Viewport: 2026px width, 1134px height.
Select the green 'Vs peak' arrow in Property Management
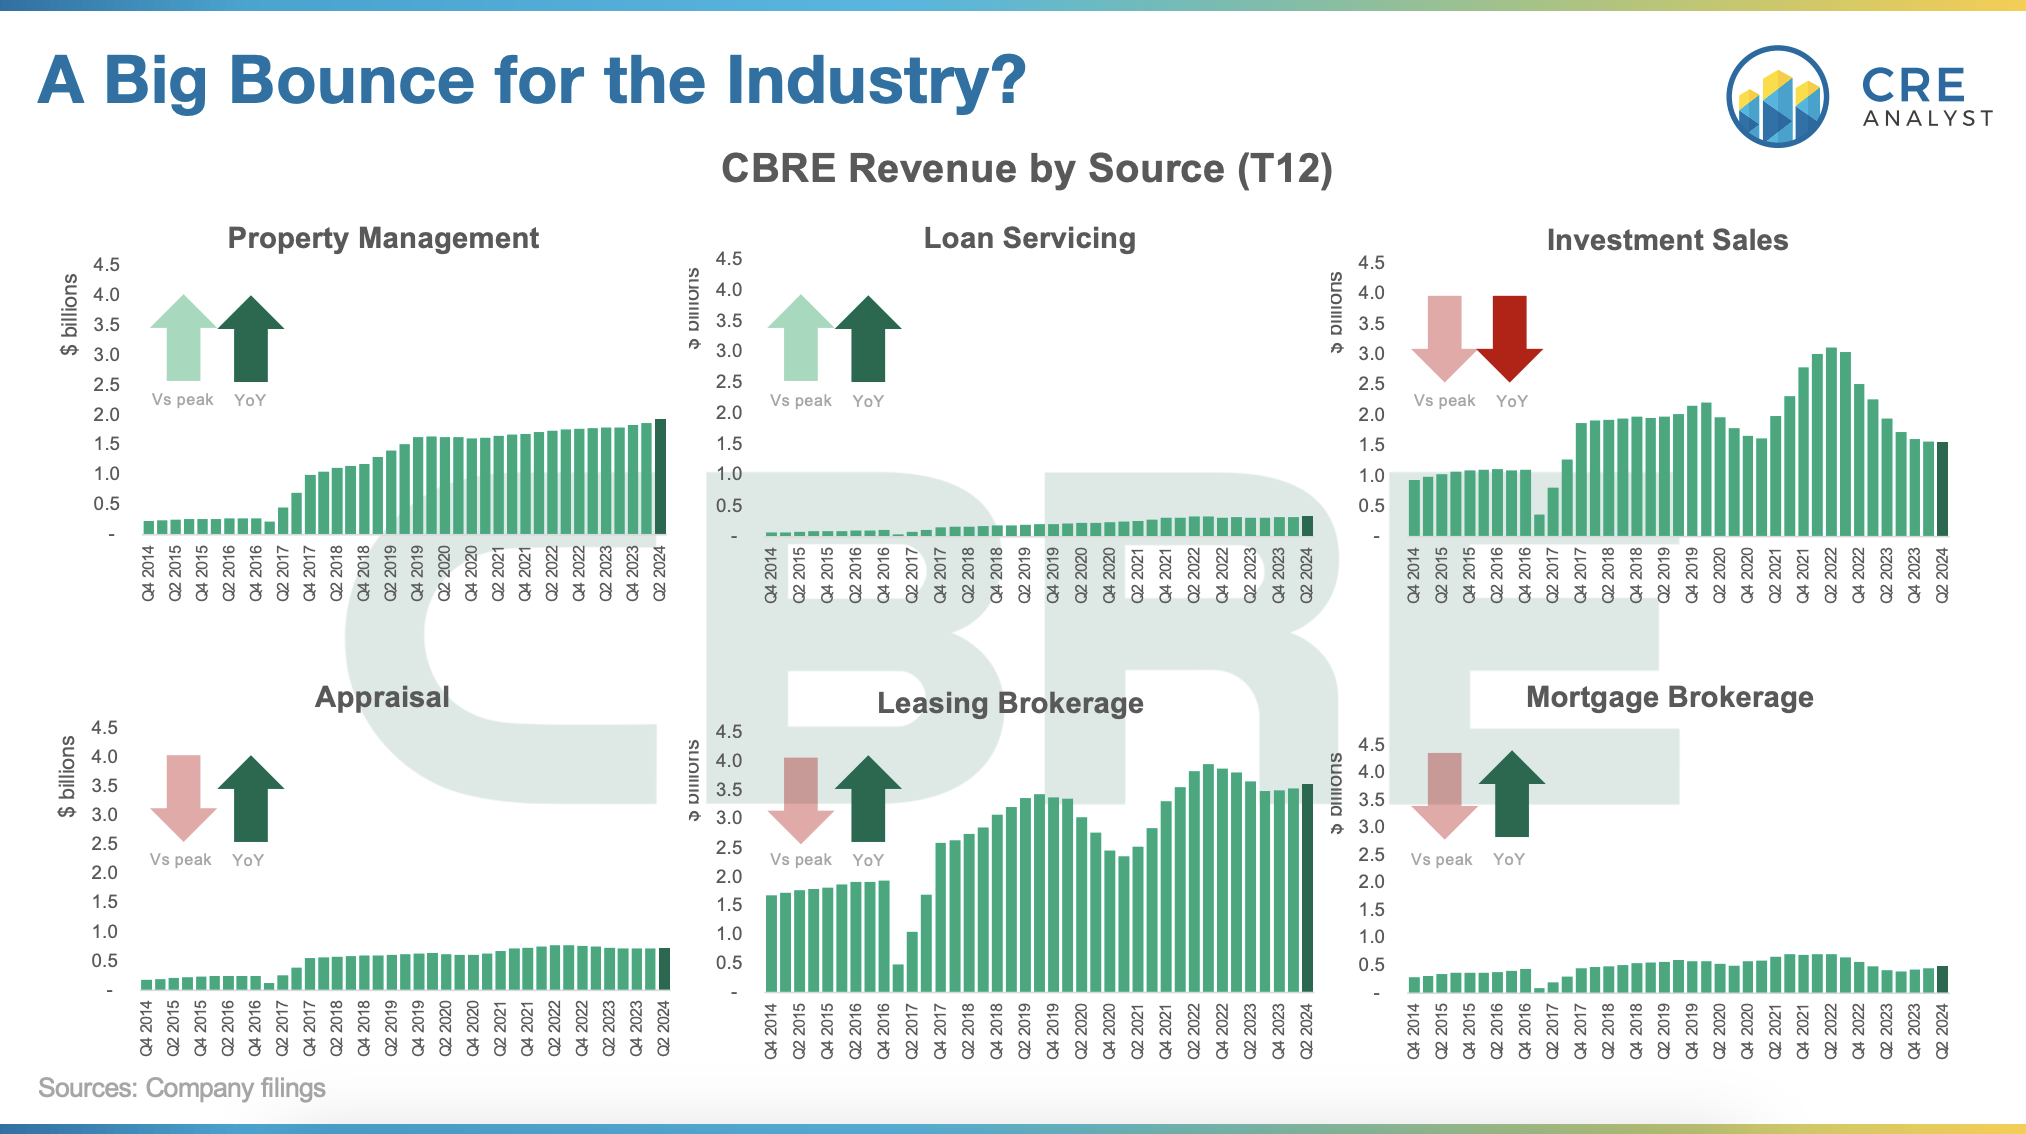click(181, 340)
